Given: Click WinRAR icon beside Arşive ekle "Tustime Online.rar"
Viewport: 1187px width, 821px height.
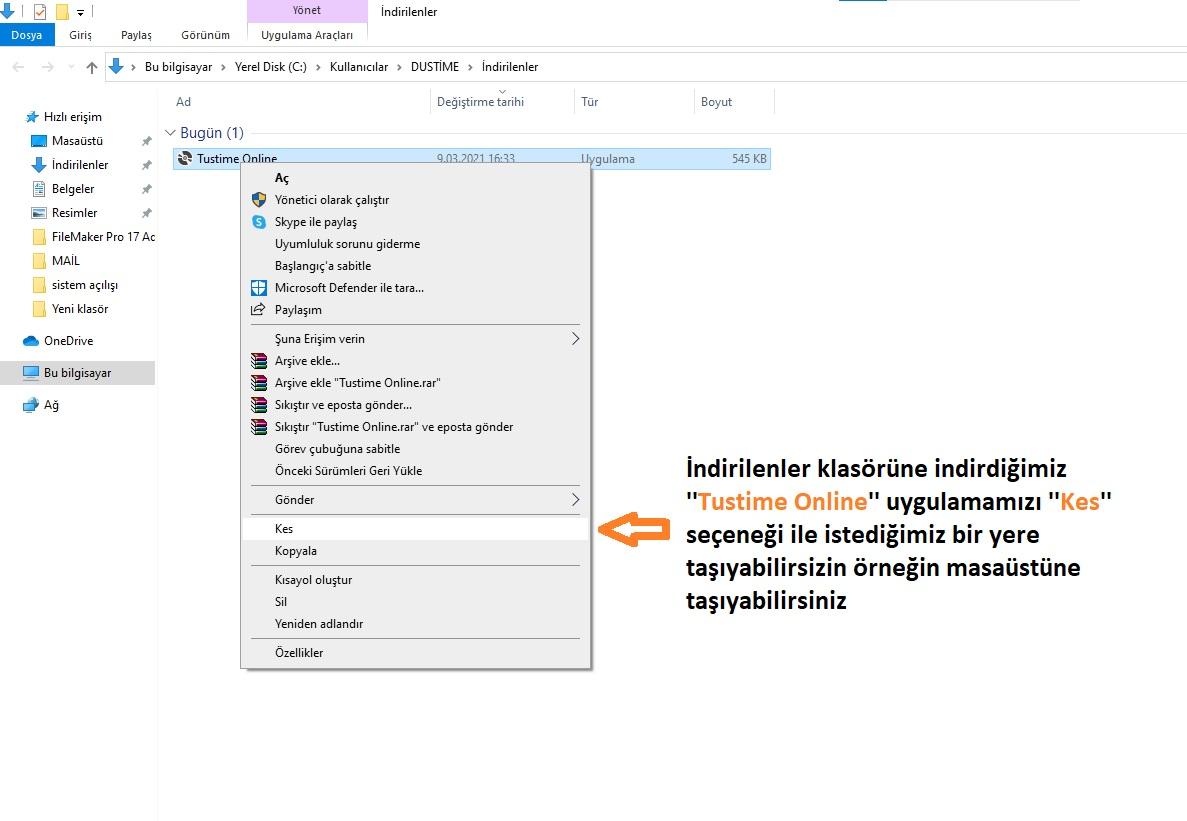Looking at the screenshot, I should 259,383.
